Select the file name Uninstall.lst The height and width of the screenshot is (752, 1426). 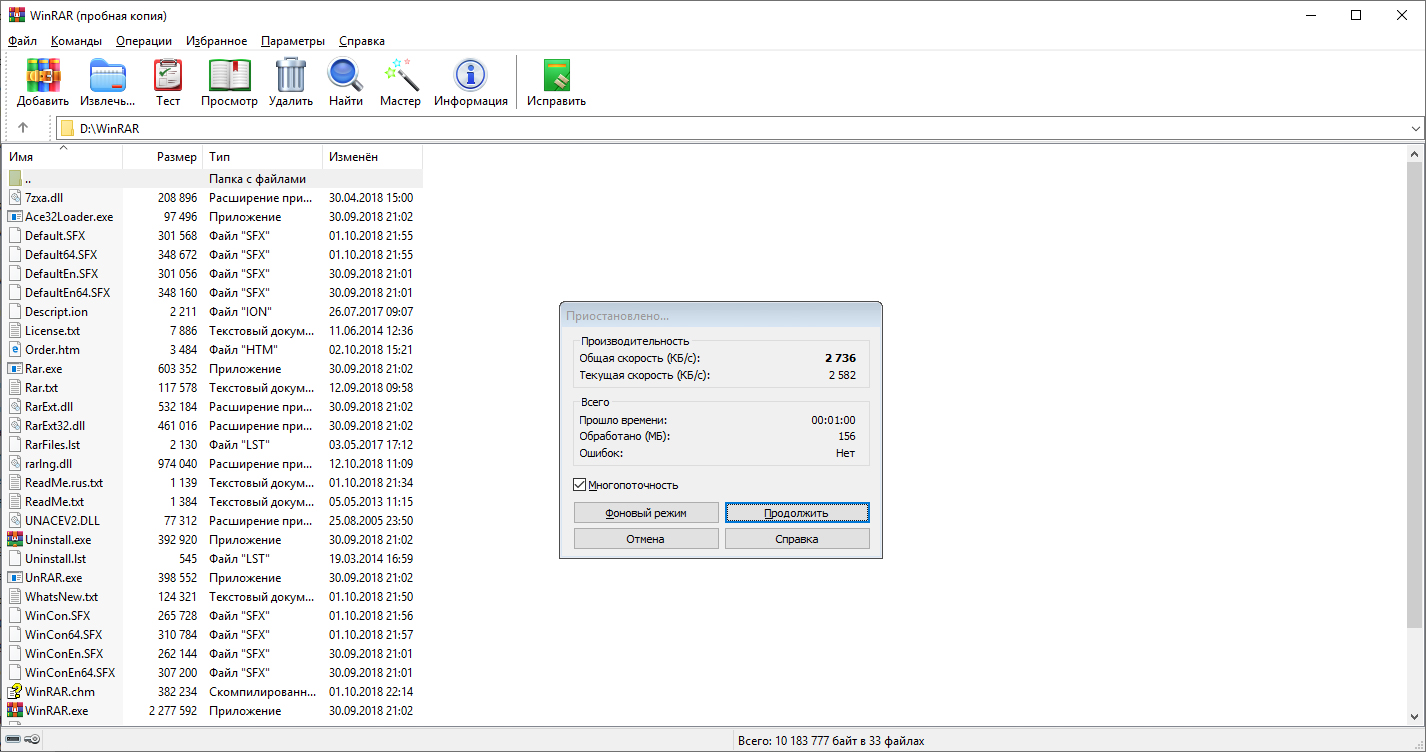[56, 559]
